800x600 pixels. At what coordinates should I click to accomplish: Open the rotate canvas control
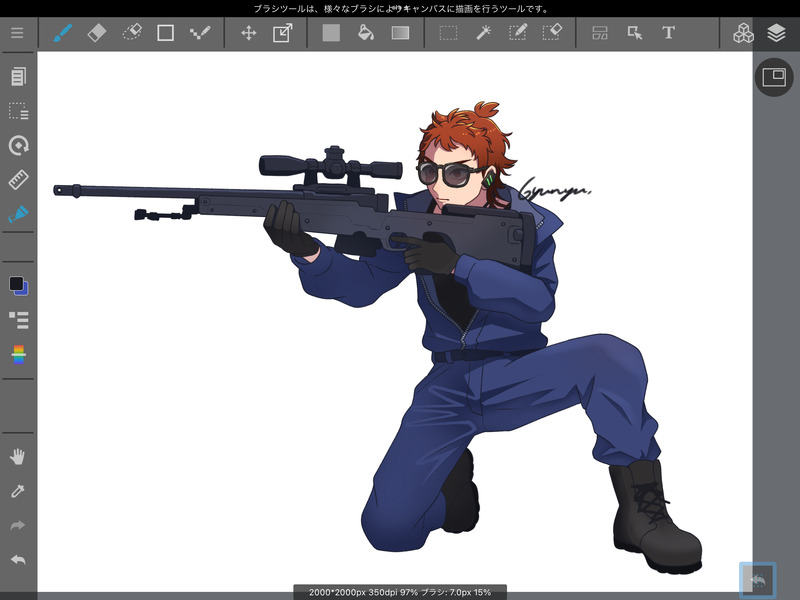18,145
